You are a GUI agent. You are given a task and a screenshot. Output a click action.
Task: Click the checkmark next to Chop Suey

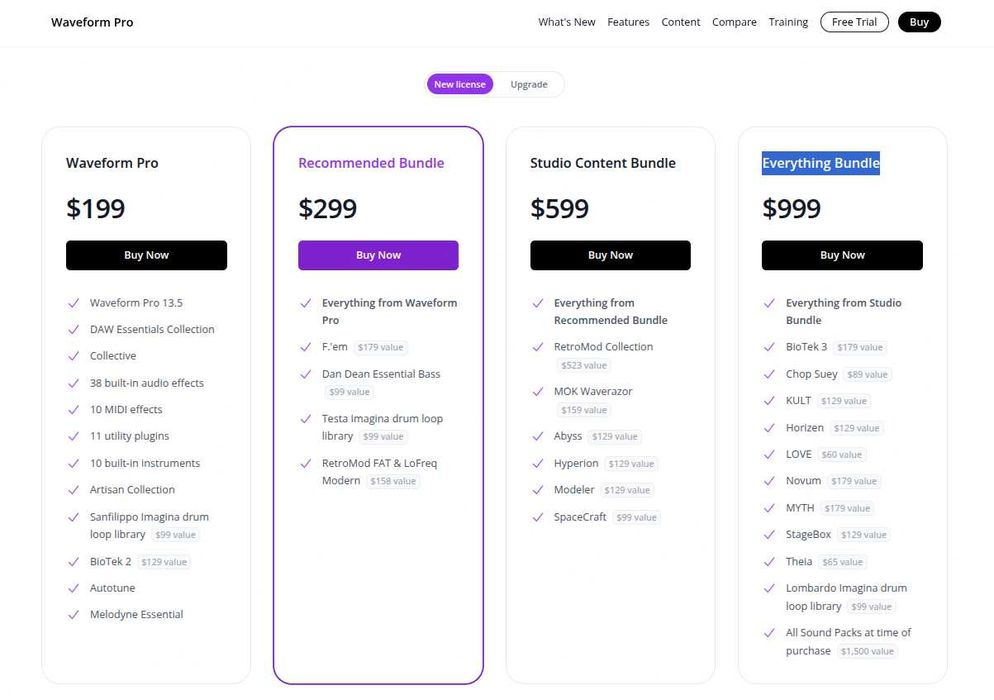pyautogui.click(x=769, y=374)
